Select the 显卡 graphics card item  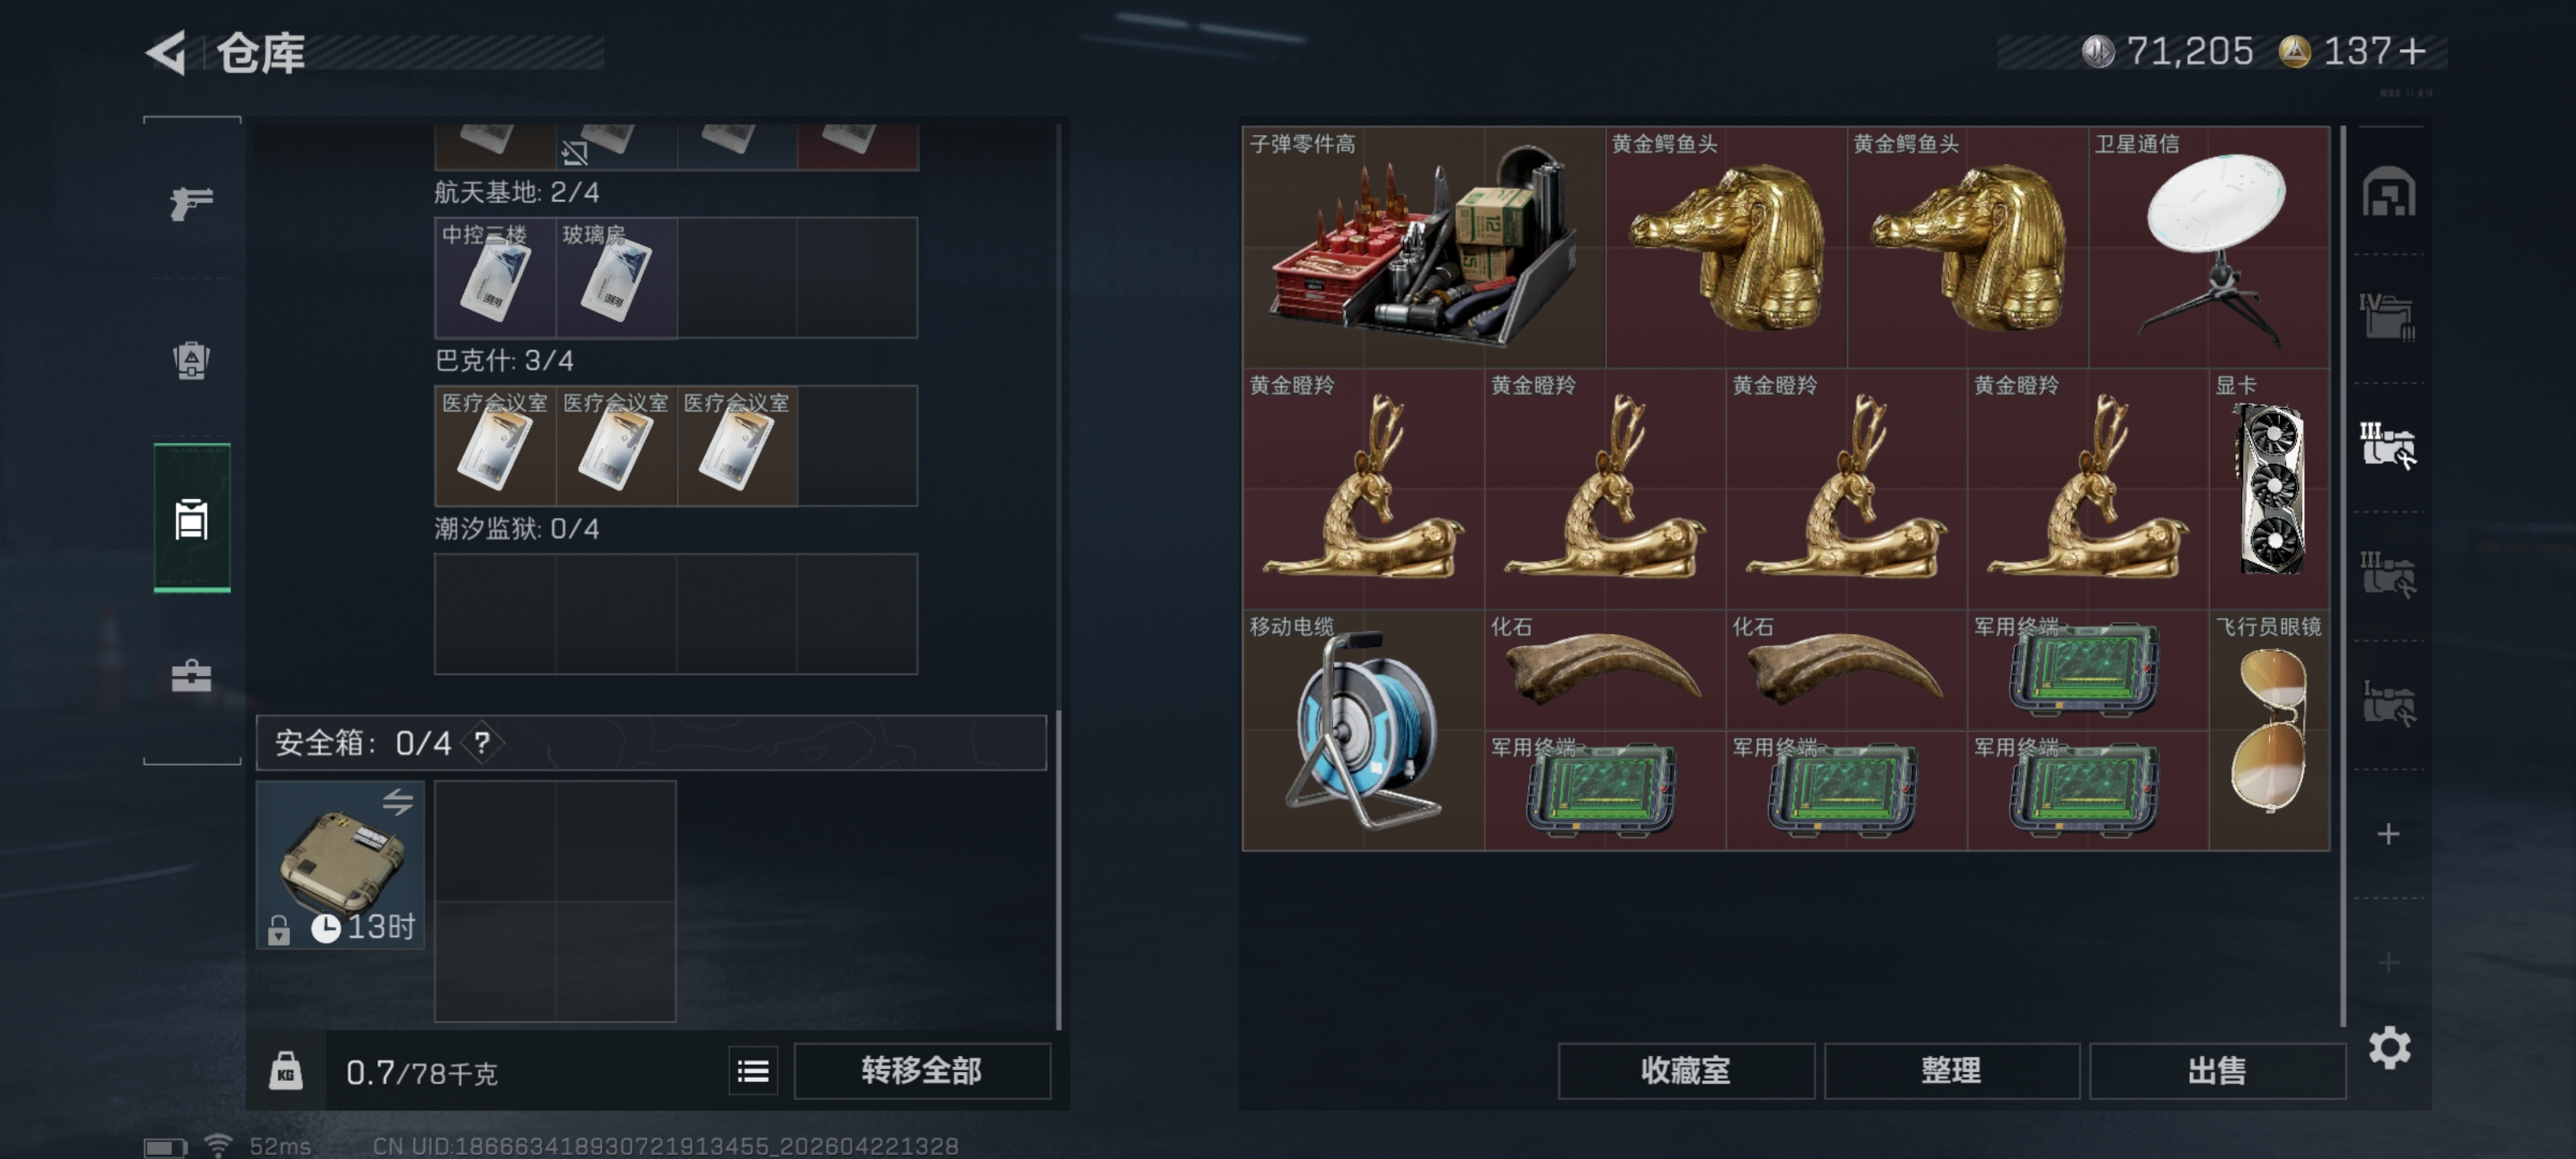[x=2269, y=489]
